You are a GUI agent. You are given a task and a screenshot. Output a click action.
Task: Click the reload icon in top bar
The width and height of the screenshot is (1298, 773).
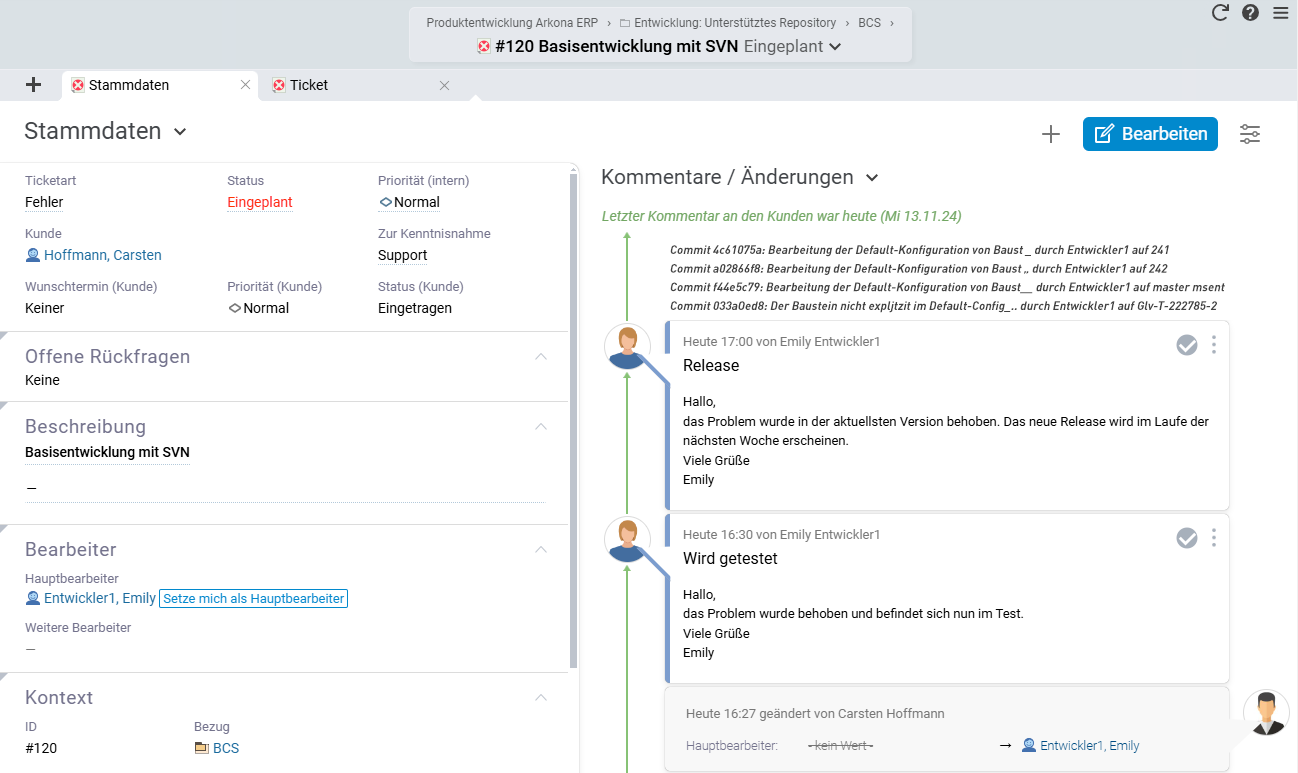coord(1220,13)
